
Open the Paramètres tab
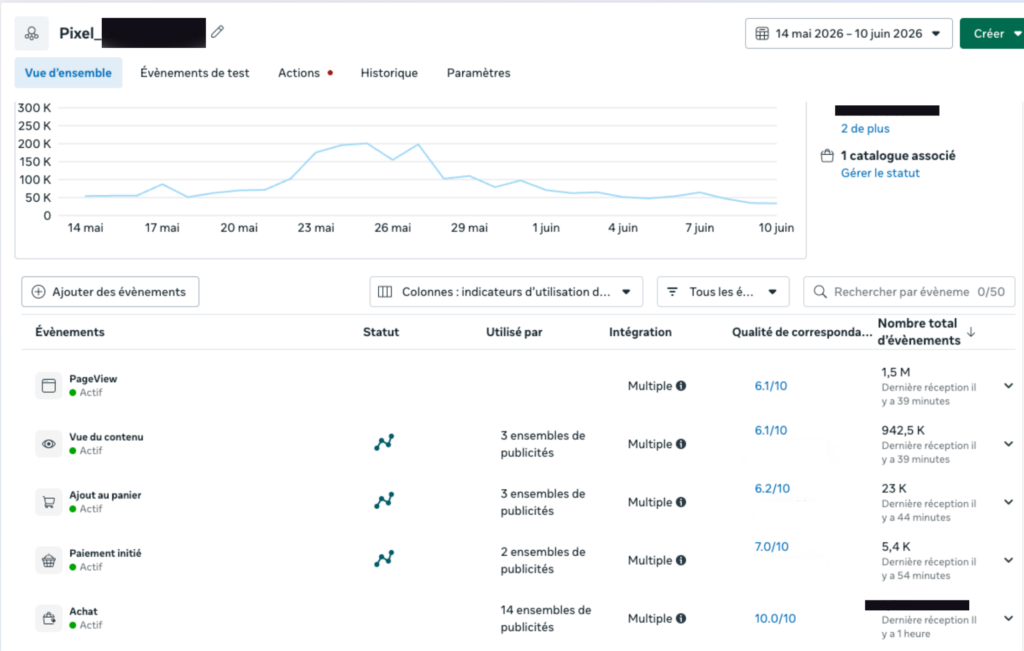(479, 72)
